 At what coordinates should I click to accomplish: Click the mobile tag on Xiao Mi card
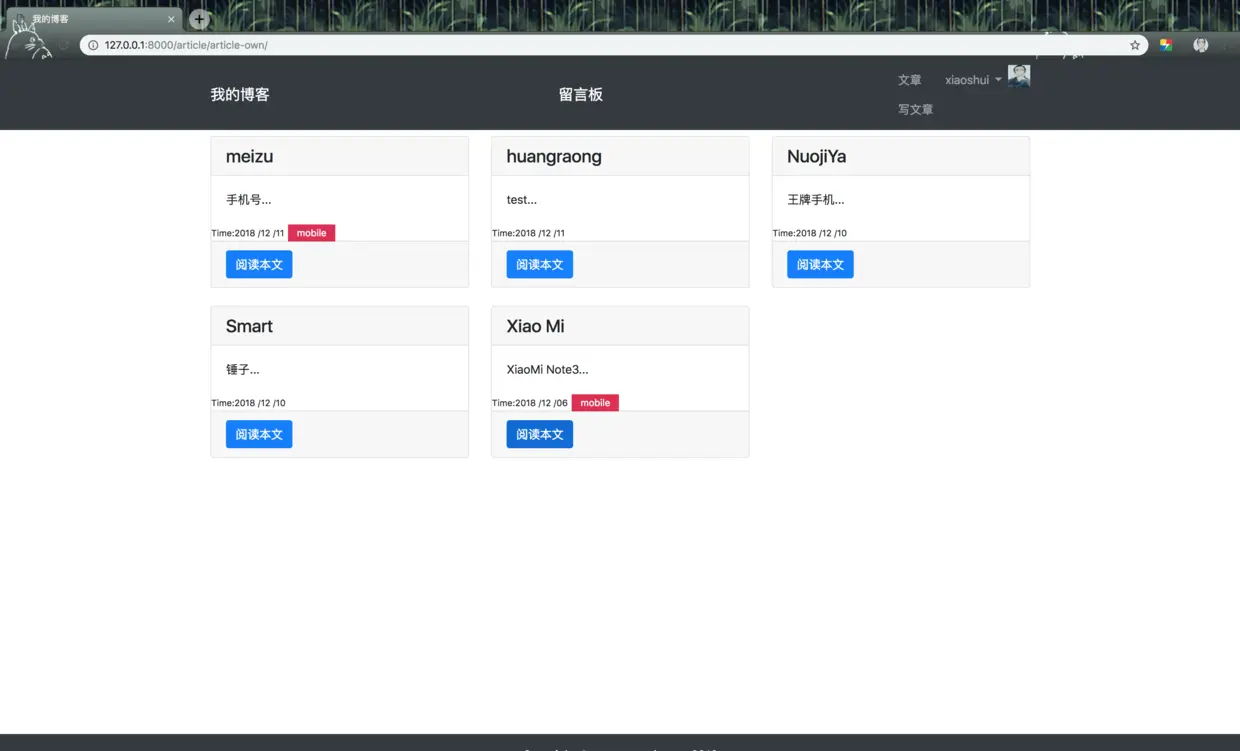click(x=595, y=403)
